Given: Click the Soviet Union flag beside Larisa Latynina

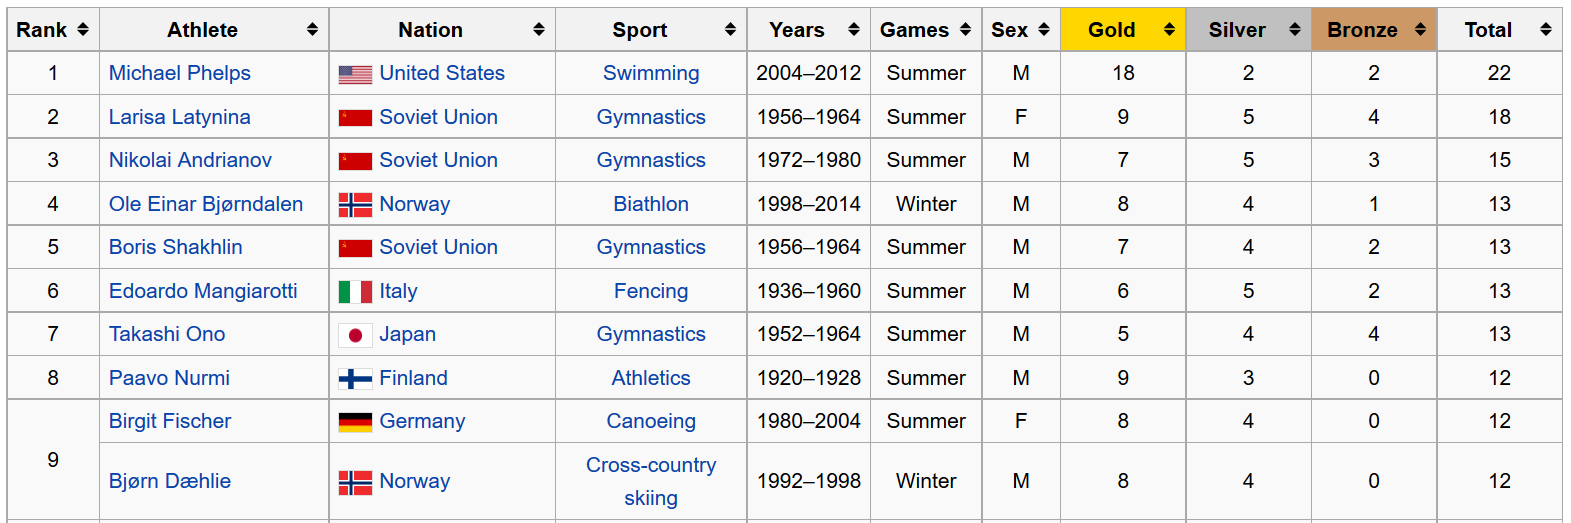Looking at the screenshot, I should 355,118.
